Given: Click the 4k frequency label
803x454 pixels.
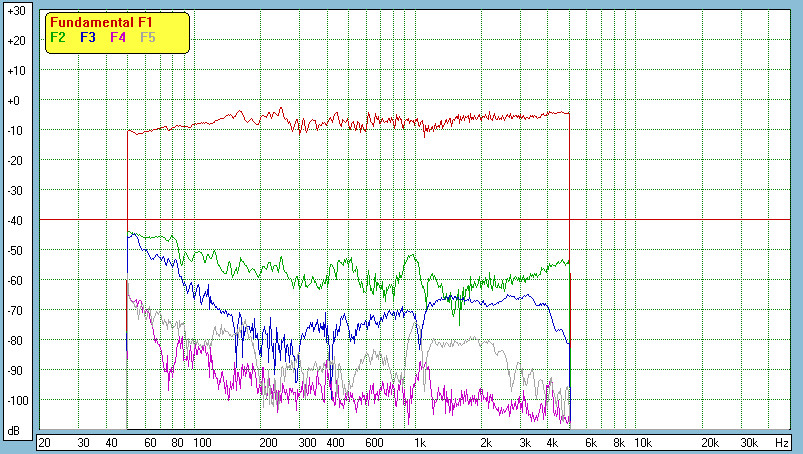Looking at the screenshot, I should (x=553, y=443).
